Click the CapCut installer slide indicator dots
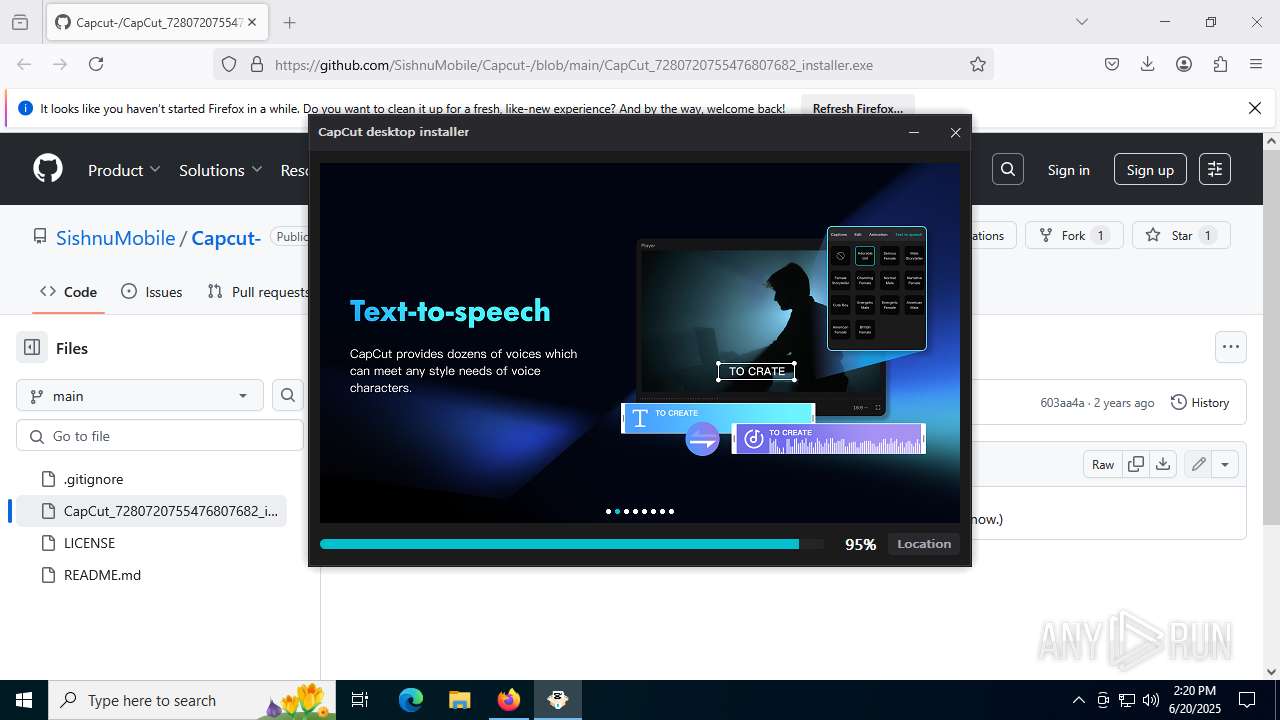This screenshot has height=720, width=1280. 640,511
